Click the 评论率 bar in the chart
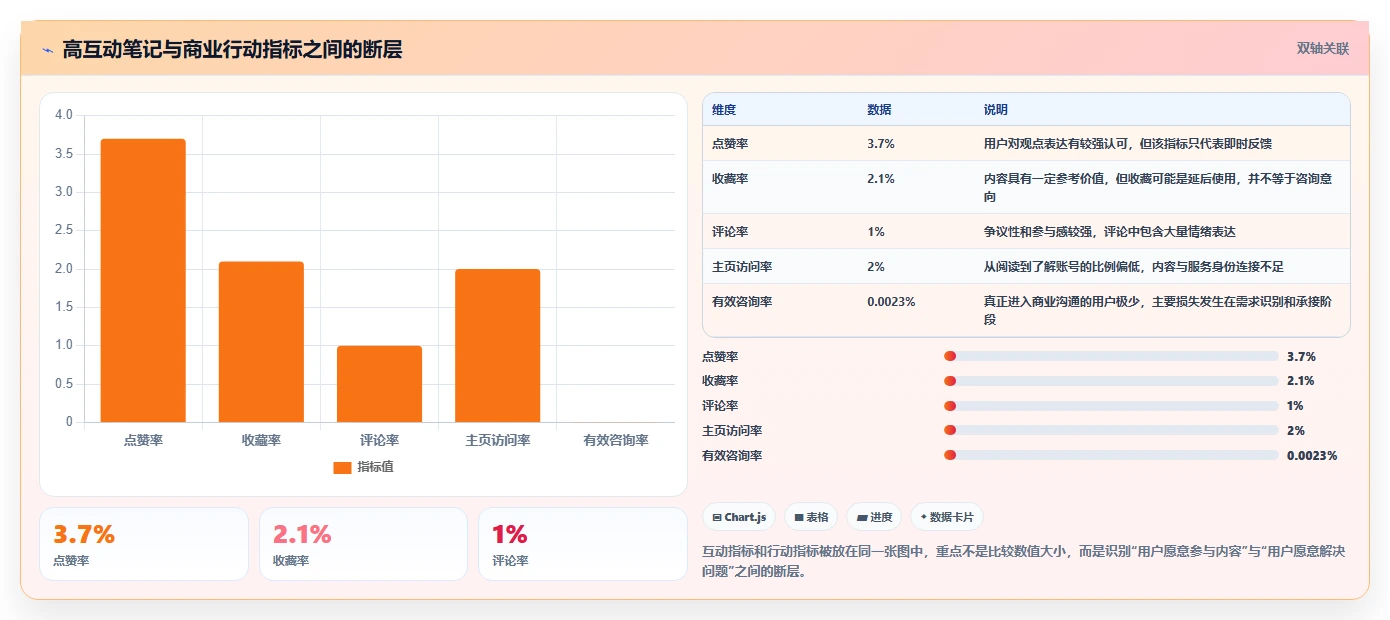Viewport: 1390px width, 620px height. [379, 384]
